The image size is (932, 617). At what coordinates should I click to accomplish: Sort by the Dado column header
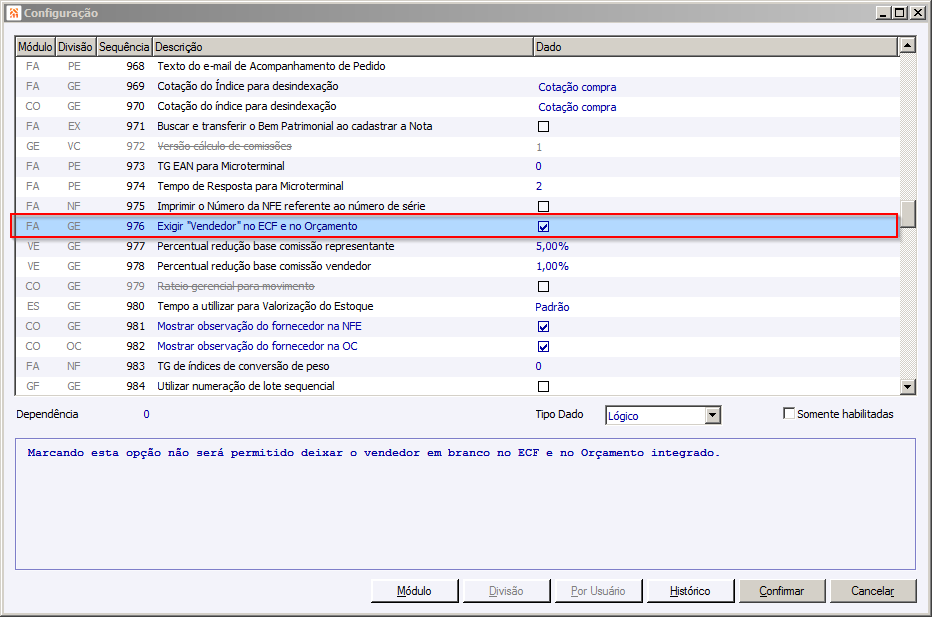click(716, 46)
